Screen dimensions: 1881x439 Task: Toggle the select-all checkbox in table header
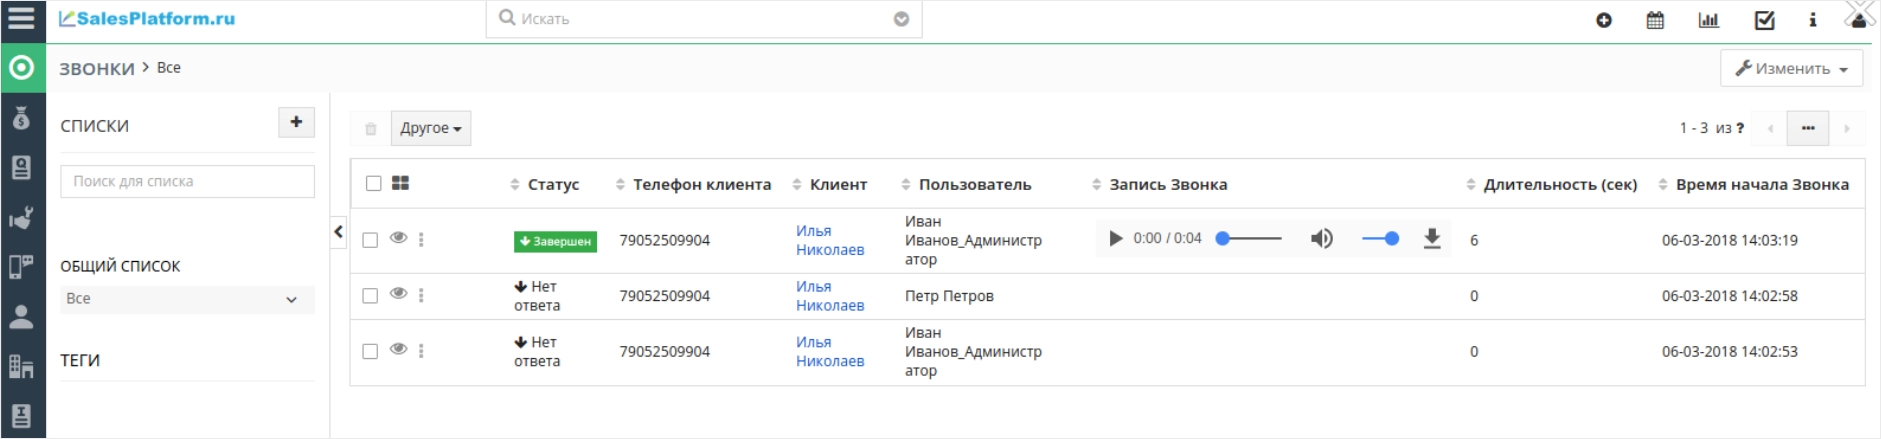pos(374,183)
